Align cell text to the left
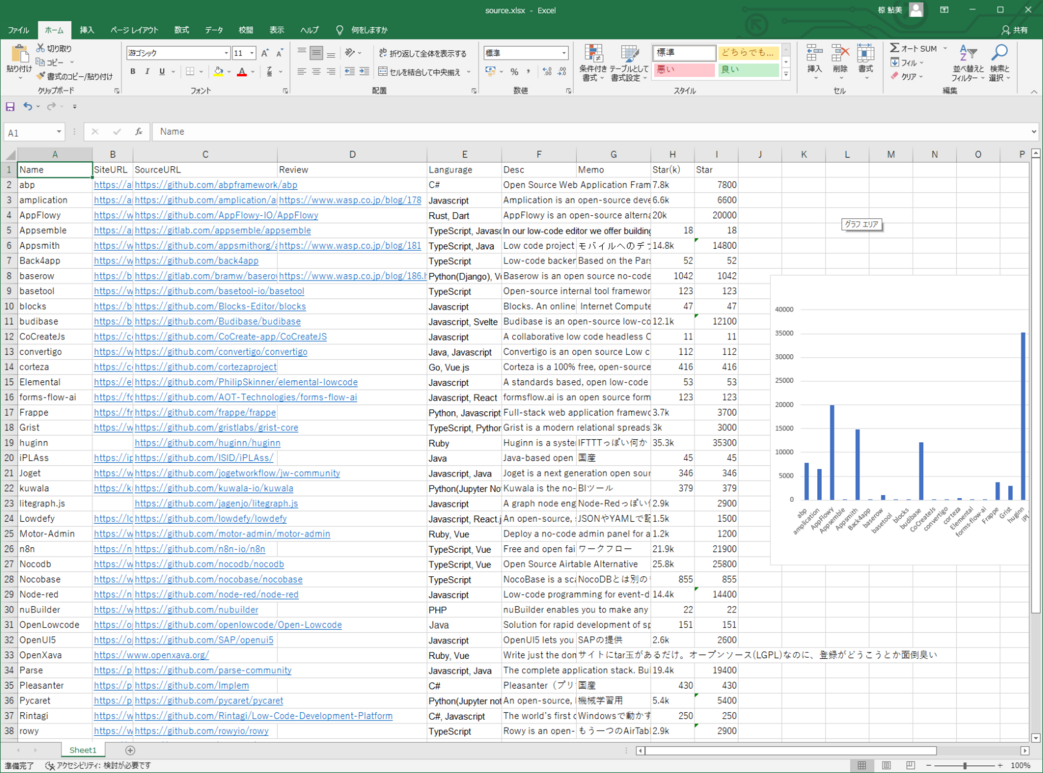The image size is (1043, 773). [x=301, y=72]
